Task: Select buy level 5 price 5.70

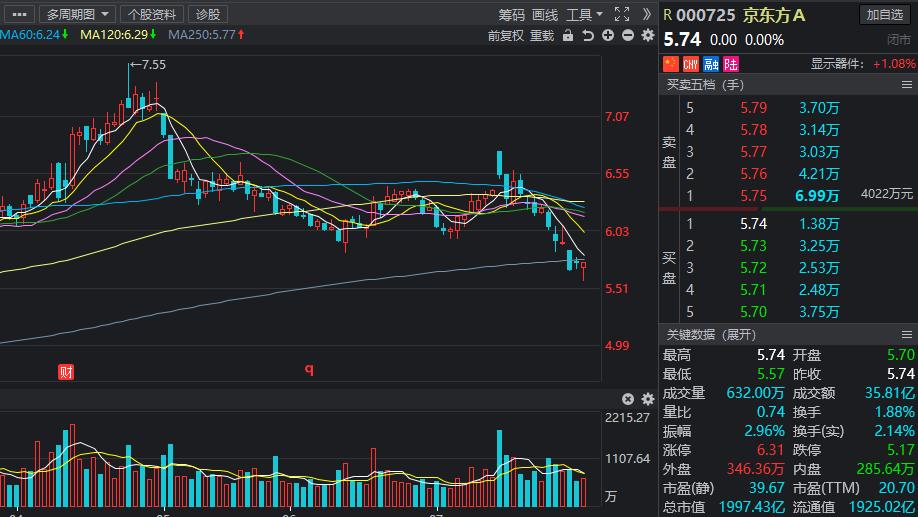Action: (x=753, y=311)
